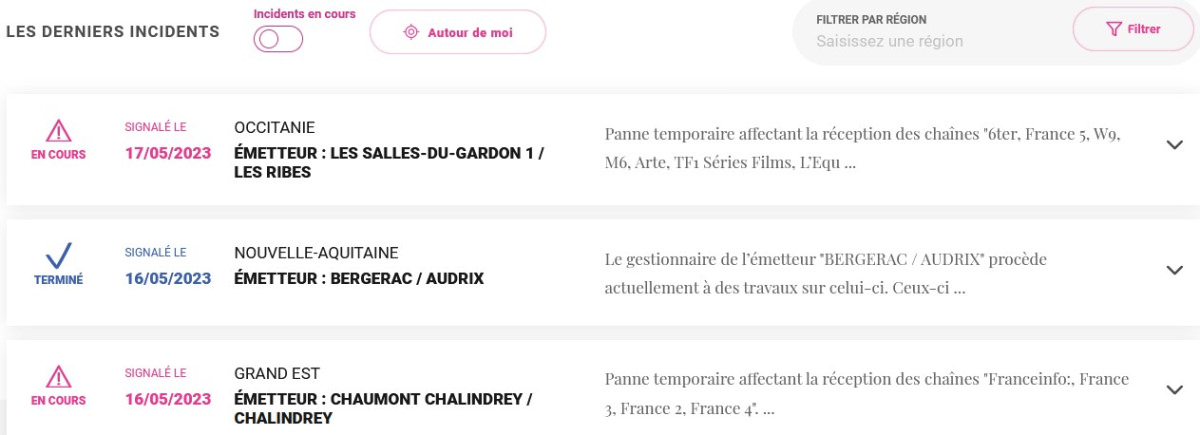Expand the Nouvelle-Aquitaine incident chevron

(x=1175, y=270)
